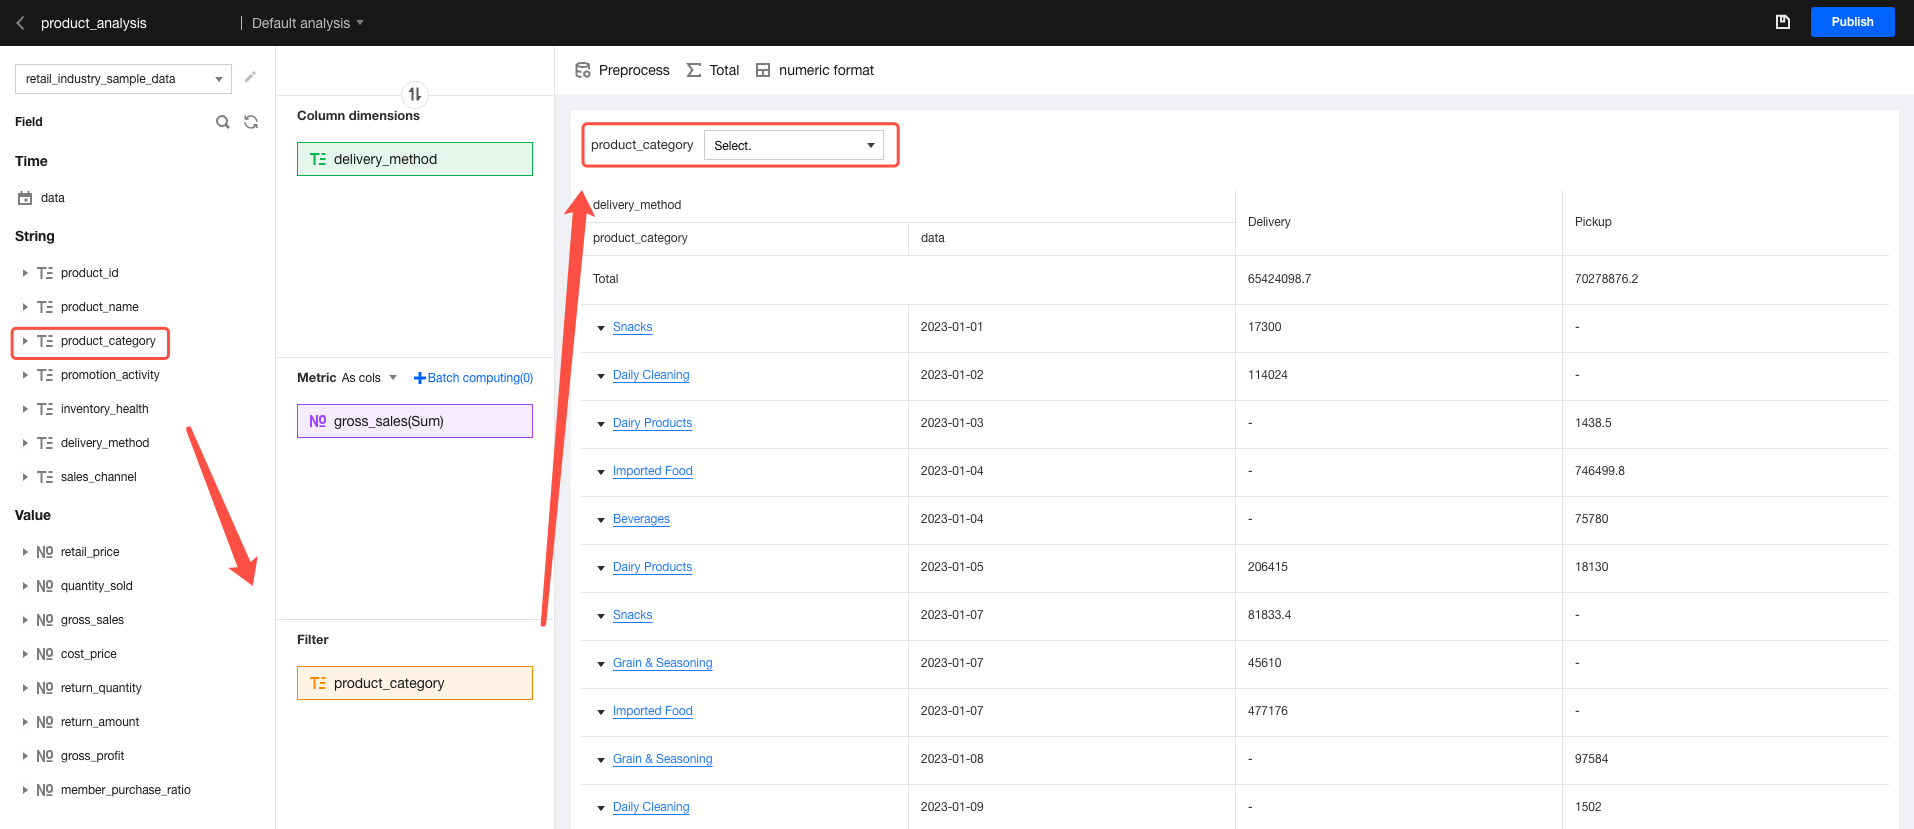Open the Preprocess tool

tap(622, 70)
